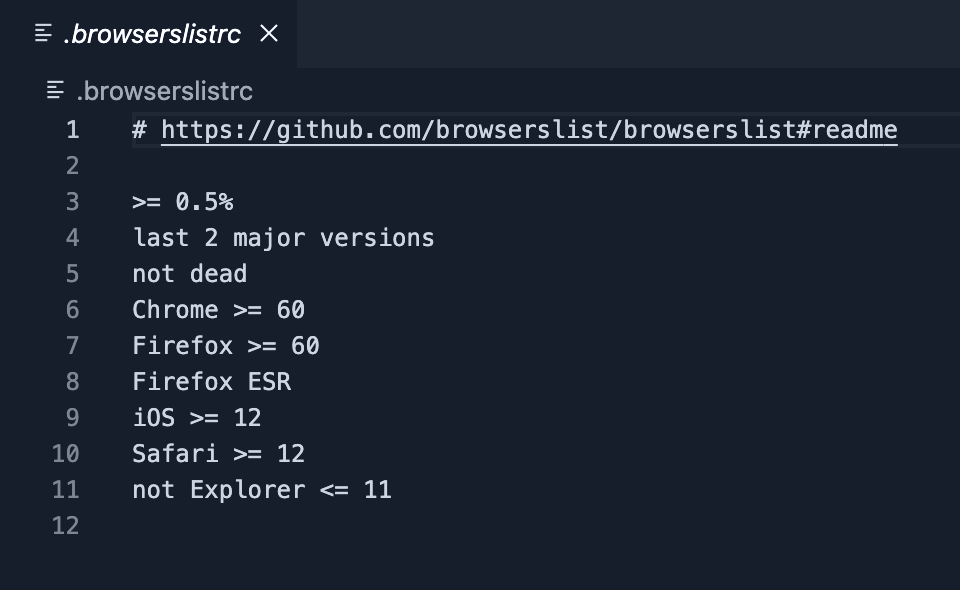Select line number 1 in the gutter

point(71,129)
